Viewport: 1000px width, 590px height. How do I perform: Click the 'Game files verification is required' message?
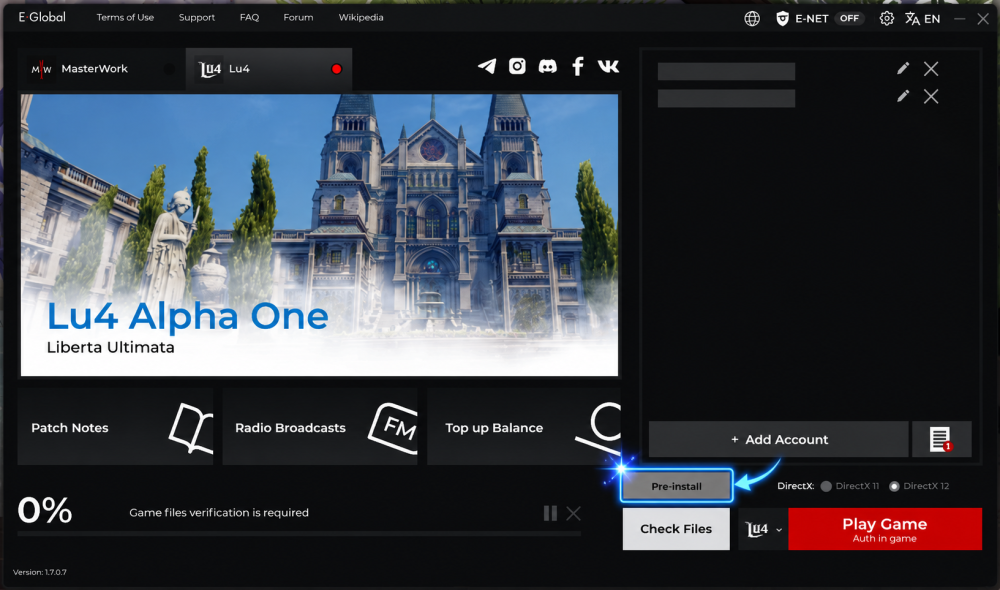[x=219, y=512]
